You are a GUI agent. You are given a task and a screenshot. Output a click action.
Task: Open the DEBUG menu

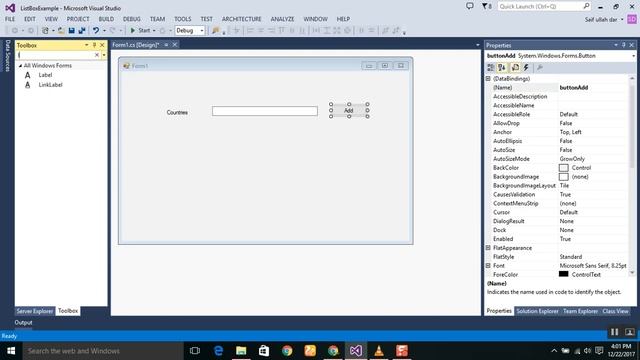click(131, 19)
